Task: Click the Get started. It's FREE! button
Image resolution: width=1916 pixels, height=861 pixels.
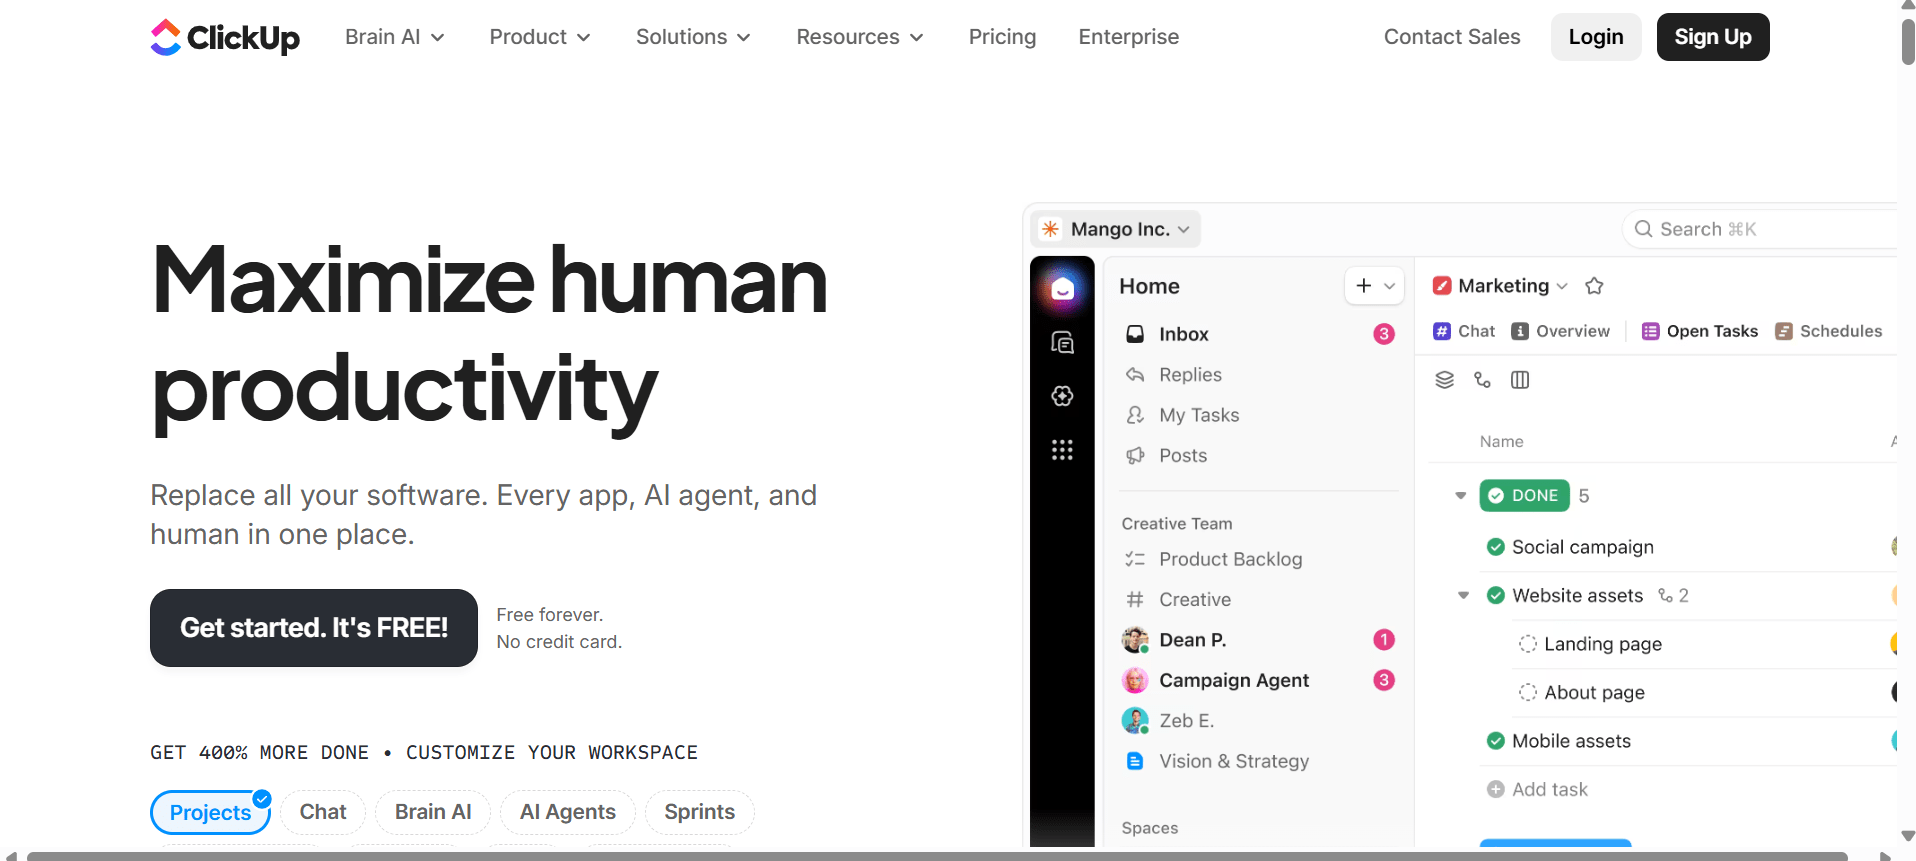Action: 313,628
